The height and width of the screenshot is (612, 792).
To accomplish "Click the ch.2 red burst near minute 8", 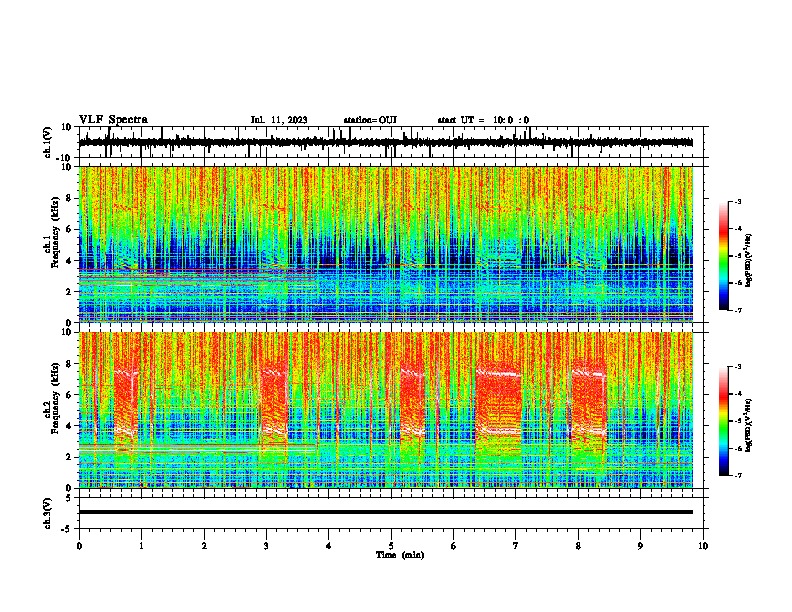I will pyautogui.click(x=588, y=409).
